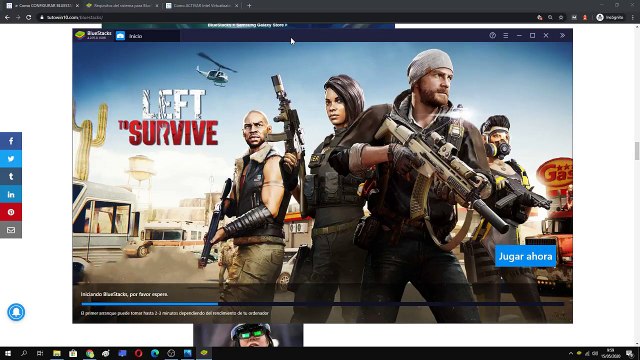Image resolution: width=640 pixels, height=360 pixels.
Task: Expand BlueStacks side toolbar double-arrow
Action: [x=562, y=36]
